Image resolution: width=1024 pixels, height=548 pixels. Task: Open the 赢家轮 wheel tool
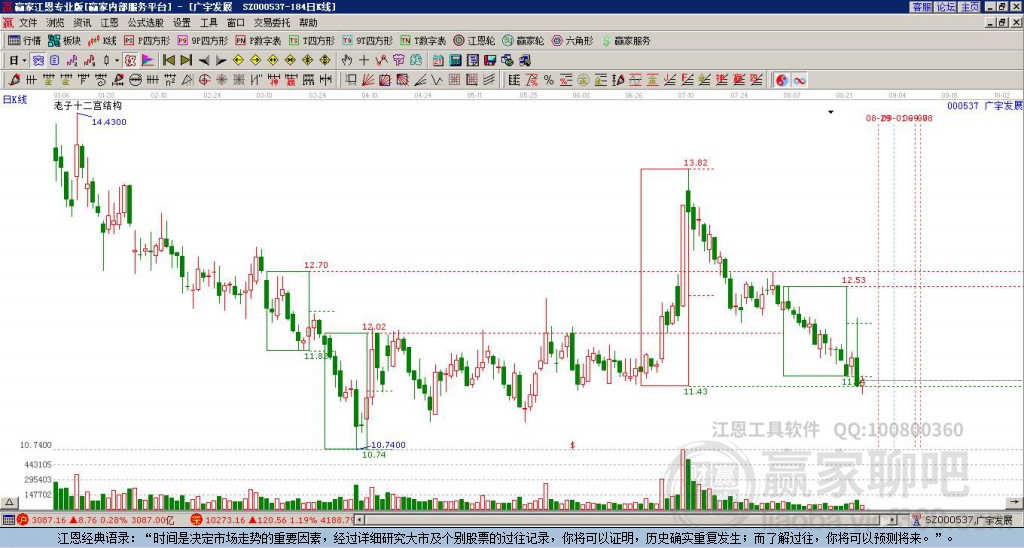tap(523, 40)
